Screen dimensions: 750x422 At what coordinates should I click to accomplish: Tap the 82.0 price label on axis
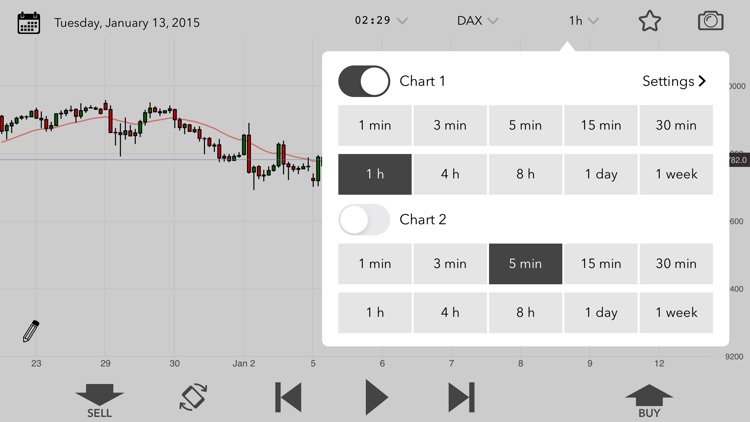[739, 160]
